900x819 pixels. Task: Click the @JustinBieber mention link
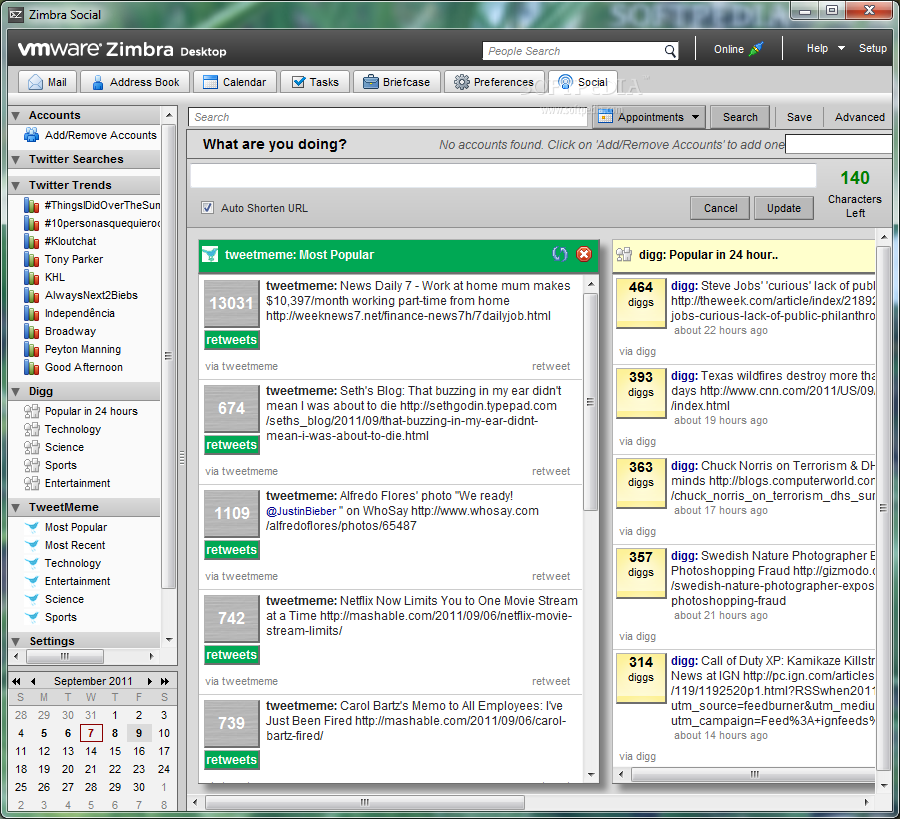pyautogui.click(x=301, y=511)
